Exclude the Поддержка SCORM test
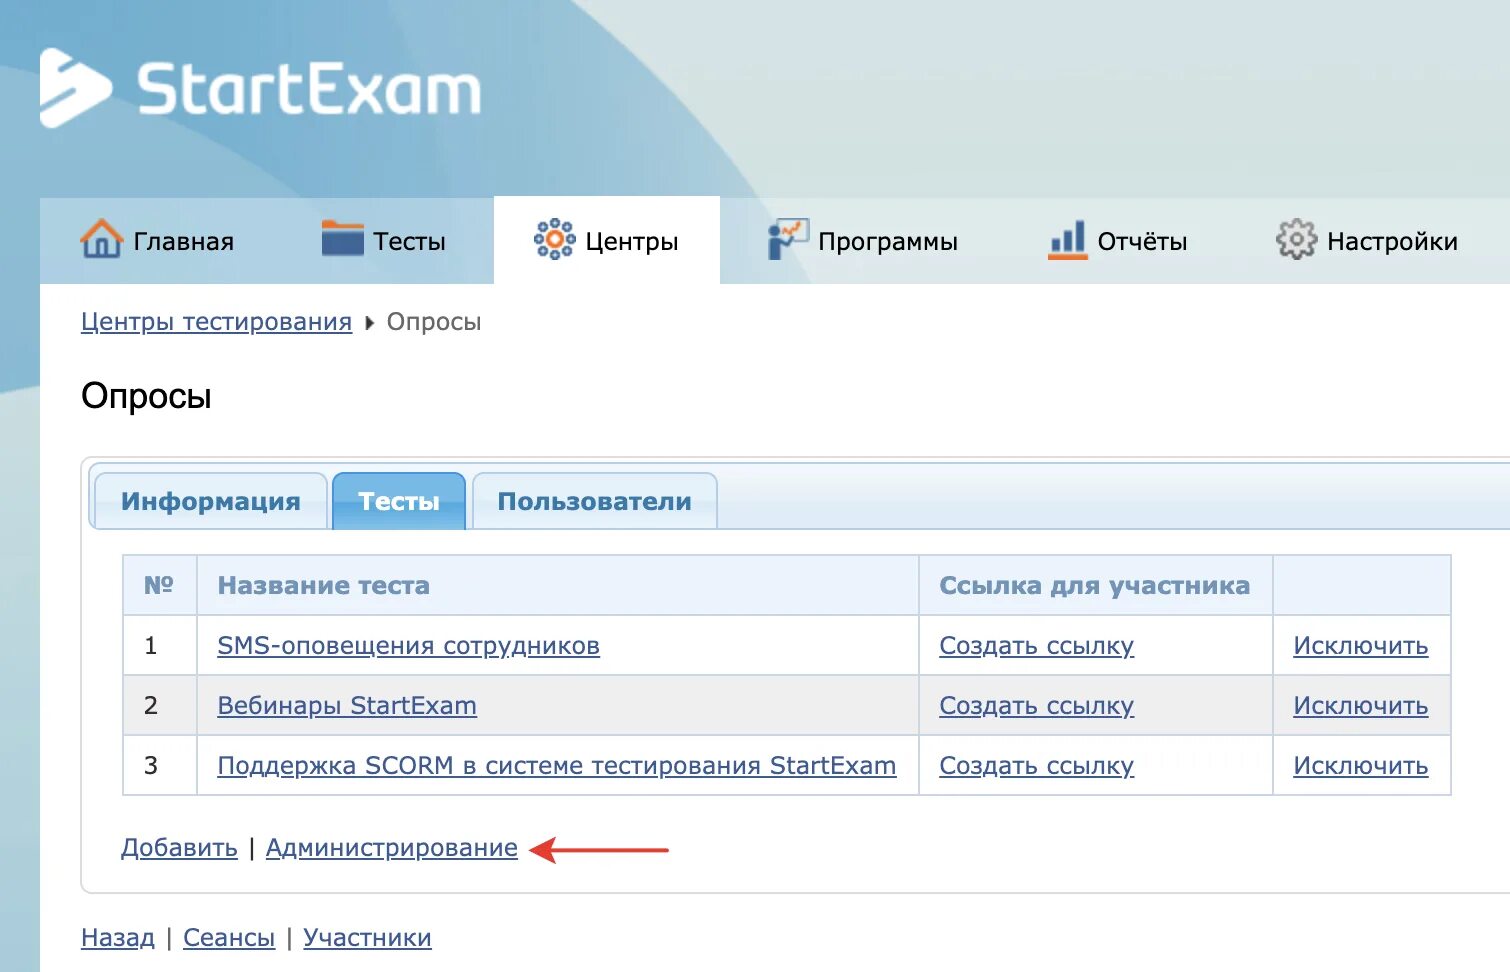This screenshot has width=1510, height=972. coord(1360,766)
